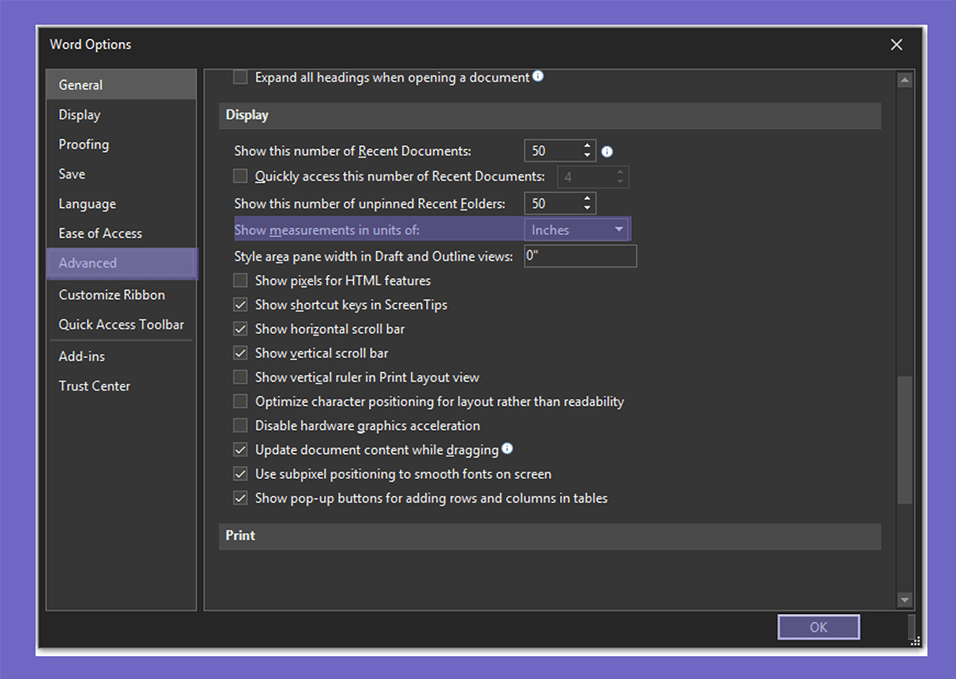Click the scroll down arrow

point(904,600)
